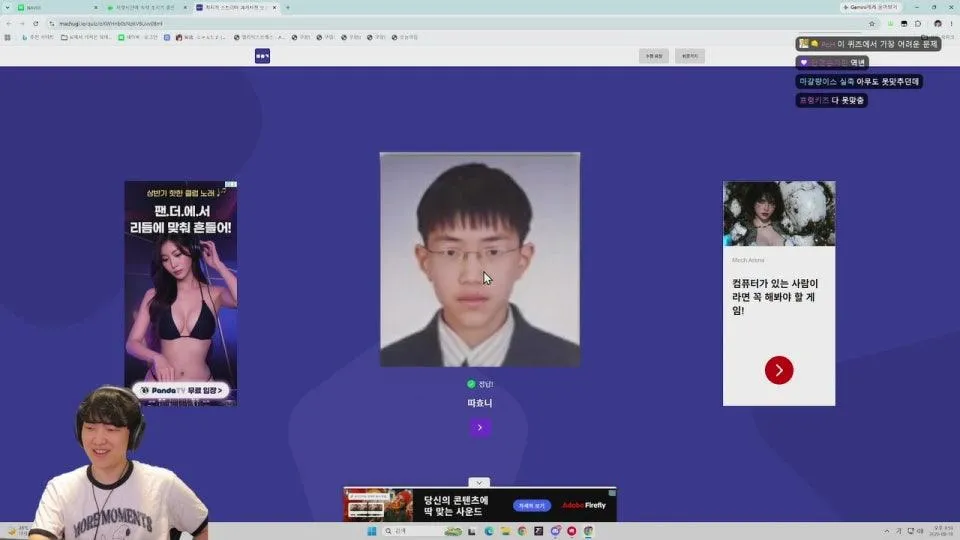Image resolution: width=960 pixels, height=540 pixels.
Task: Collapse the bottom ad with the chevron tab
Action: coord(479,482)
